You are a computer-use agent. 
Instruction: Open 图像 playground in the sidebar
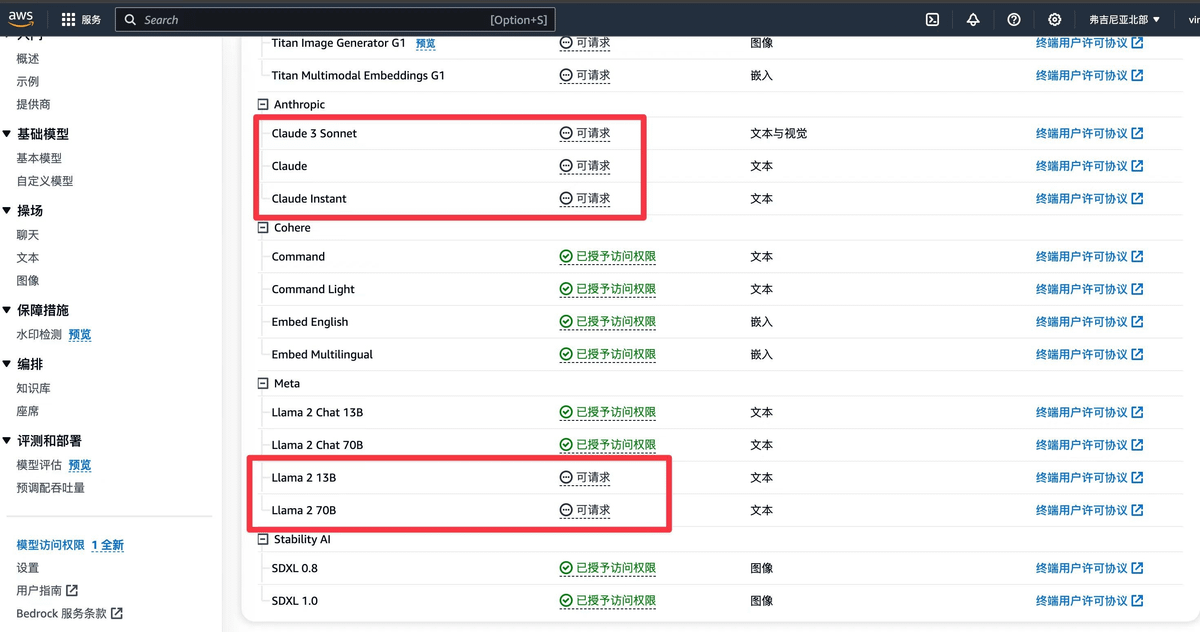point(28,281)
